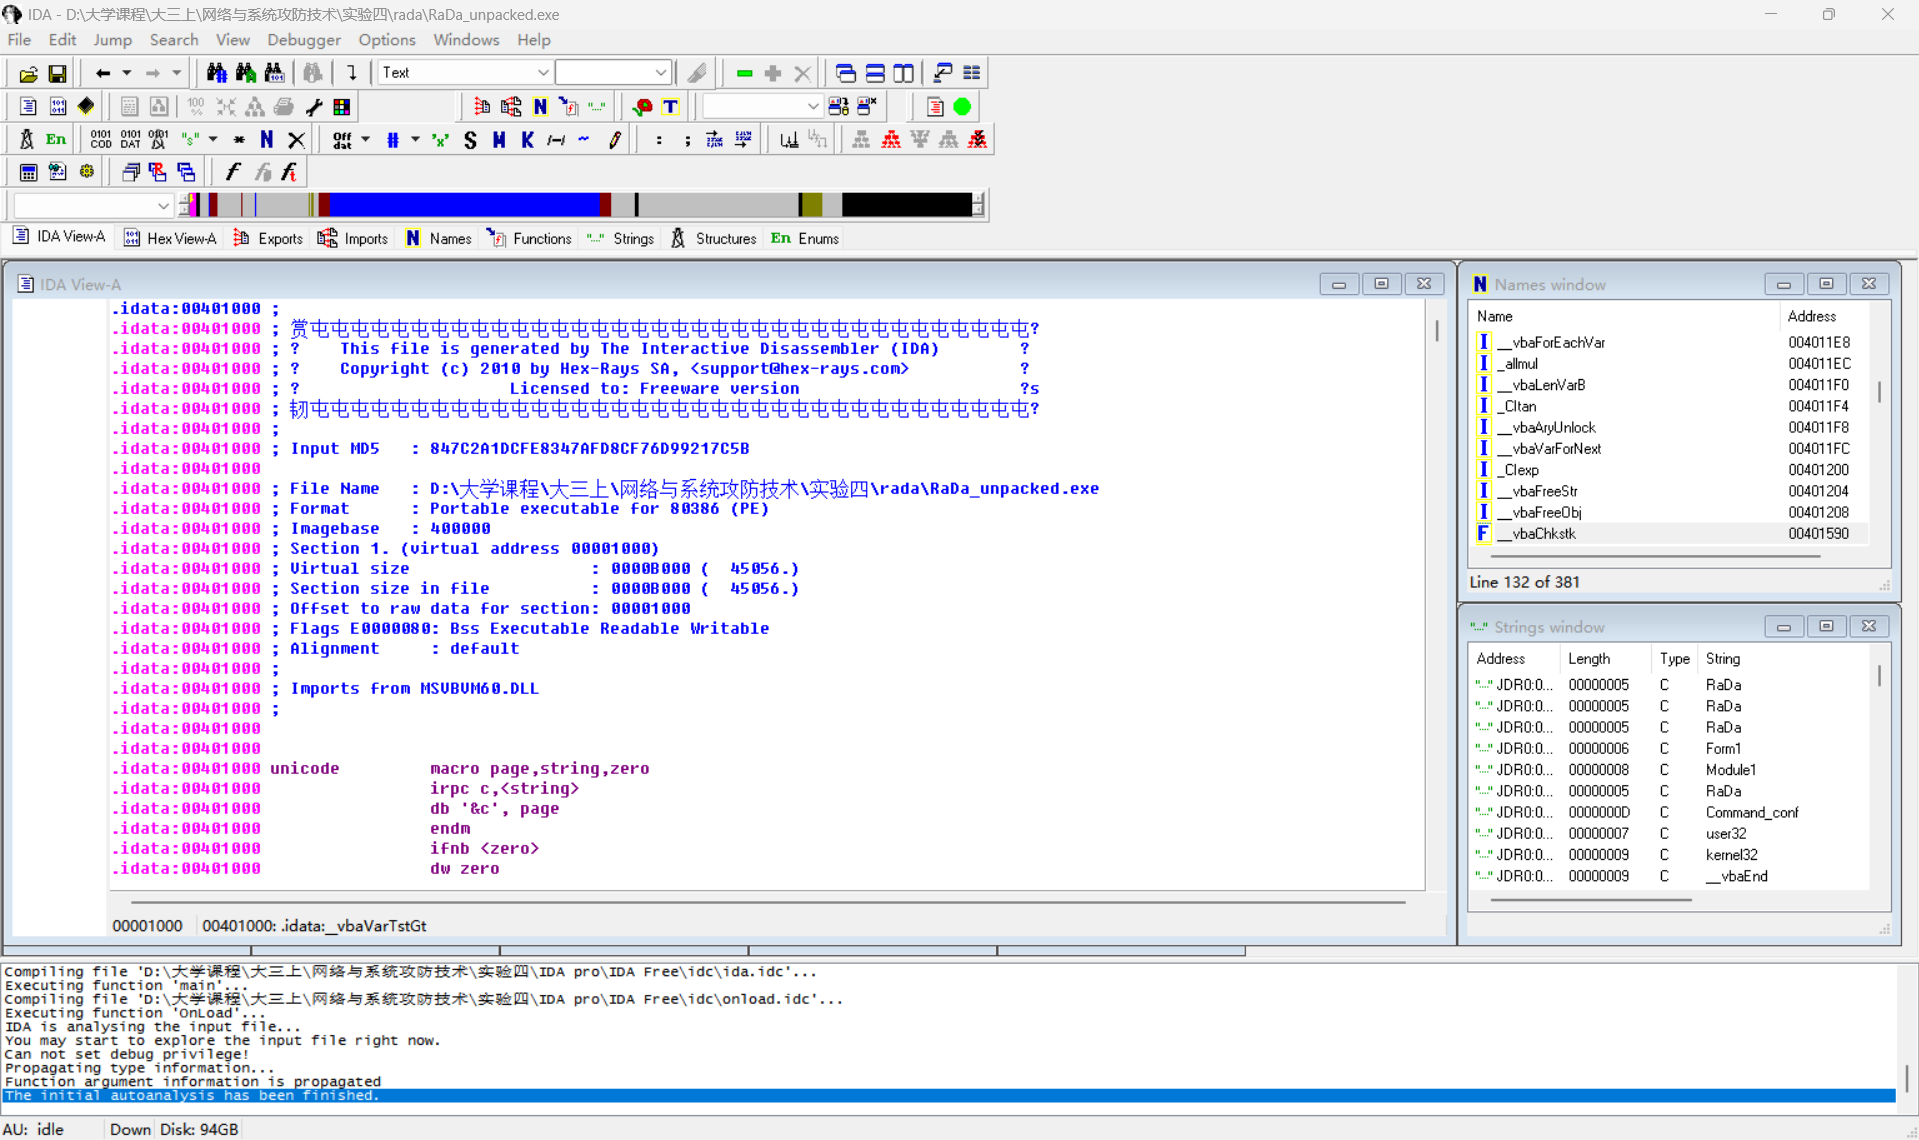1919x1140 pixels.
Task: Click the blue region of the navigation band
Action: click(465, 205)
